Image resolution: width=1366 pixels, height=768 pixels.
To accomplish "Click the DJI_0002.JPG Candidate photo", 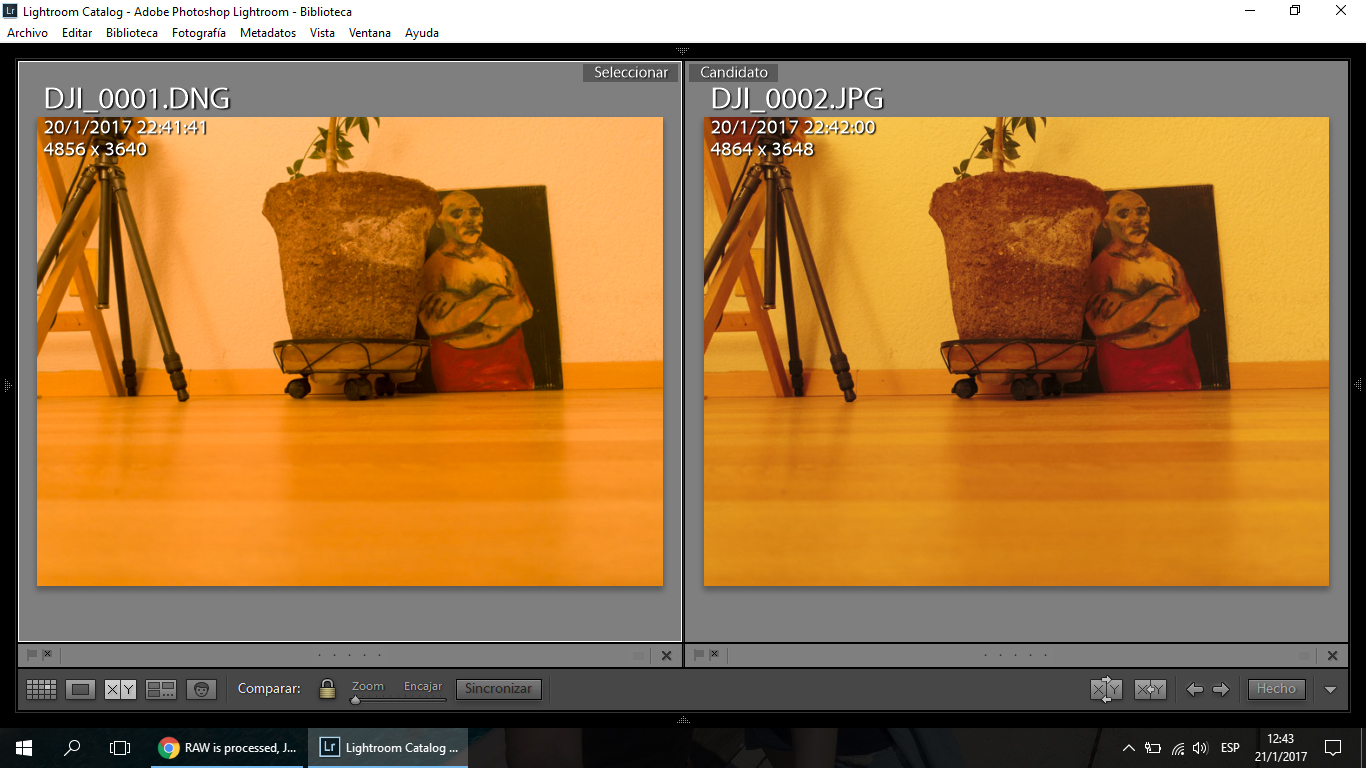I will point(1016,351).
